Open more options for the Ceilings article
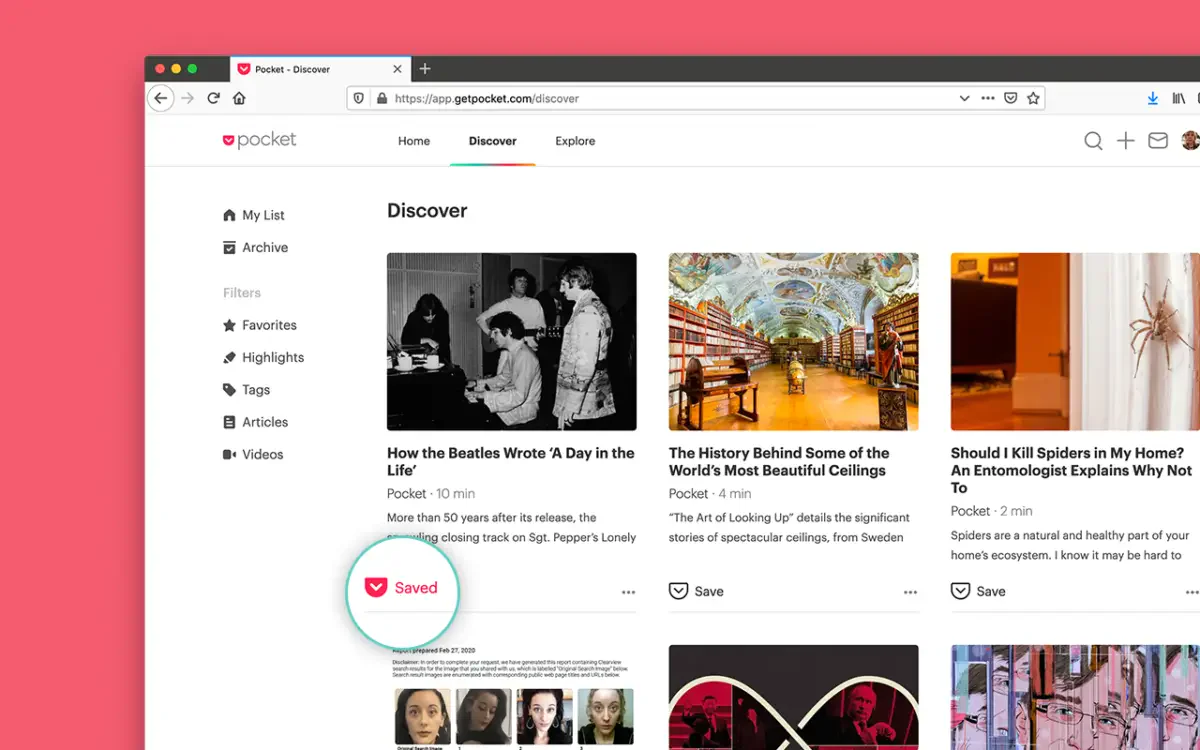 pyautogui.click(x=910, y=592)
